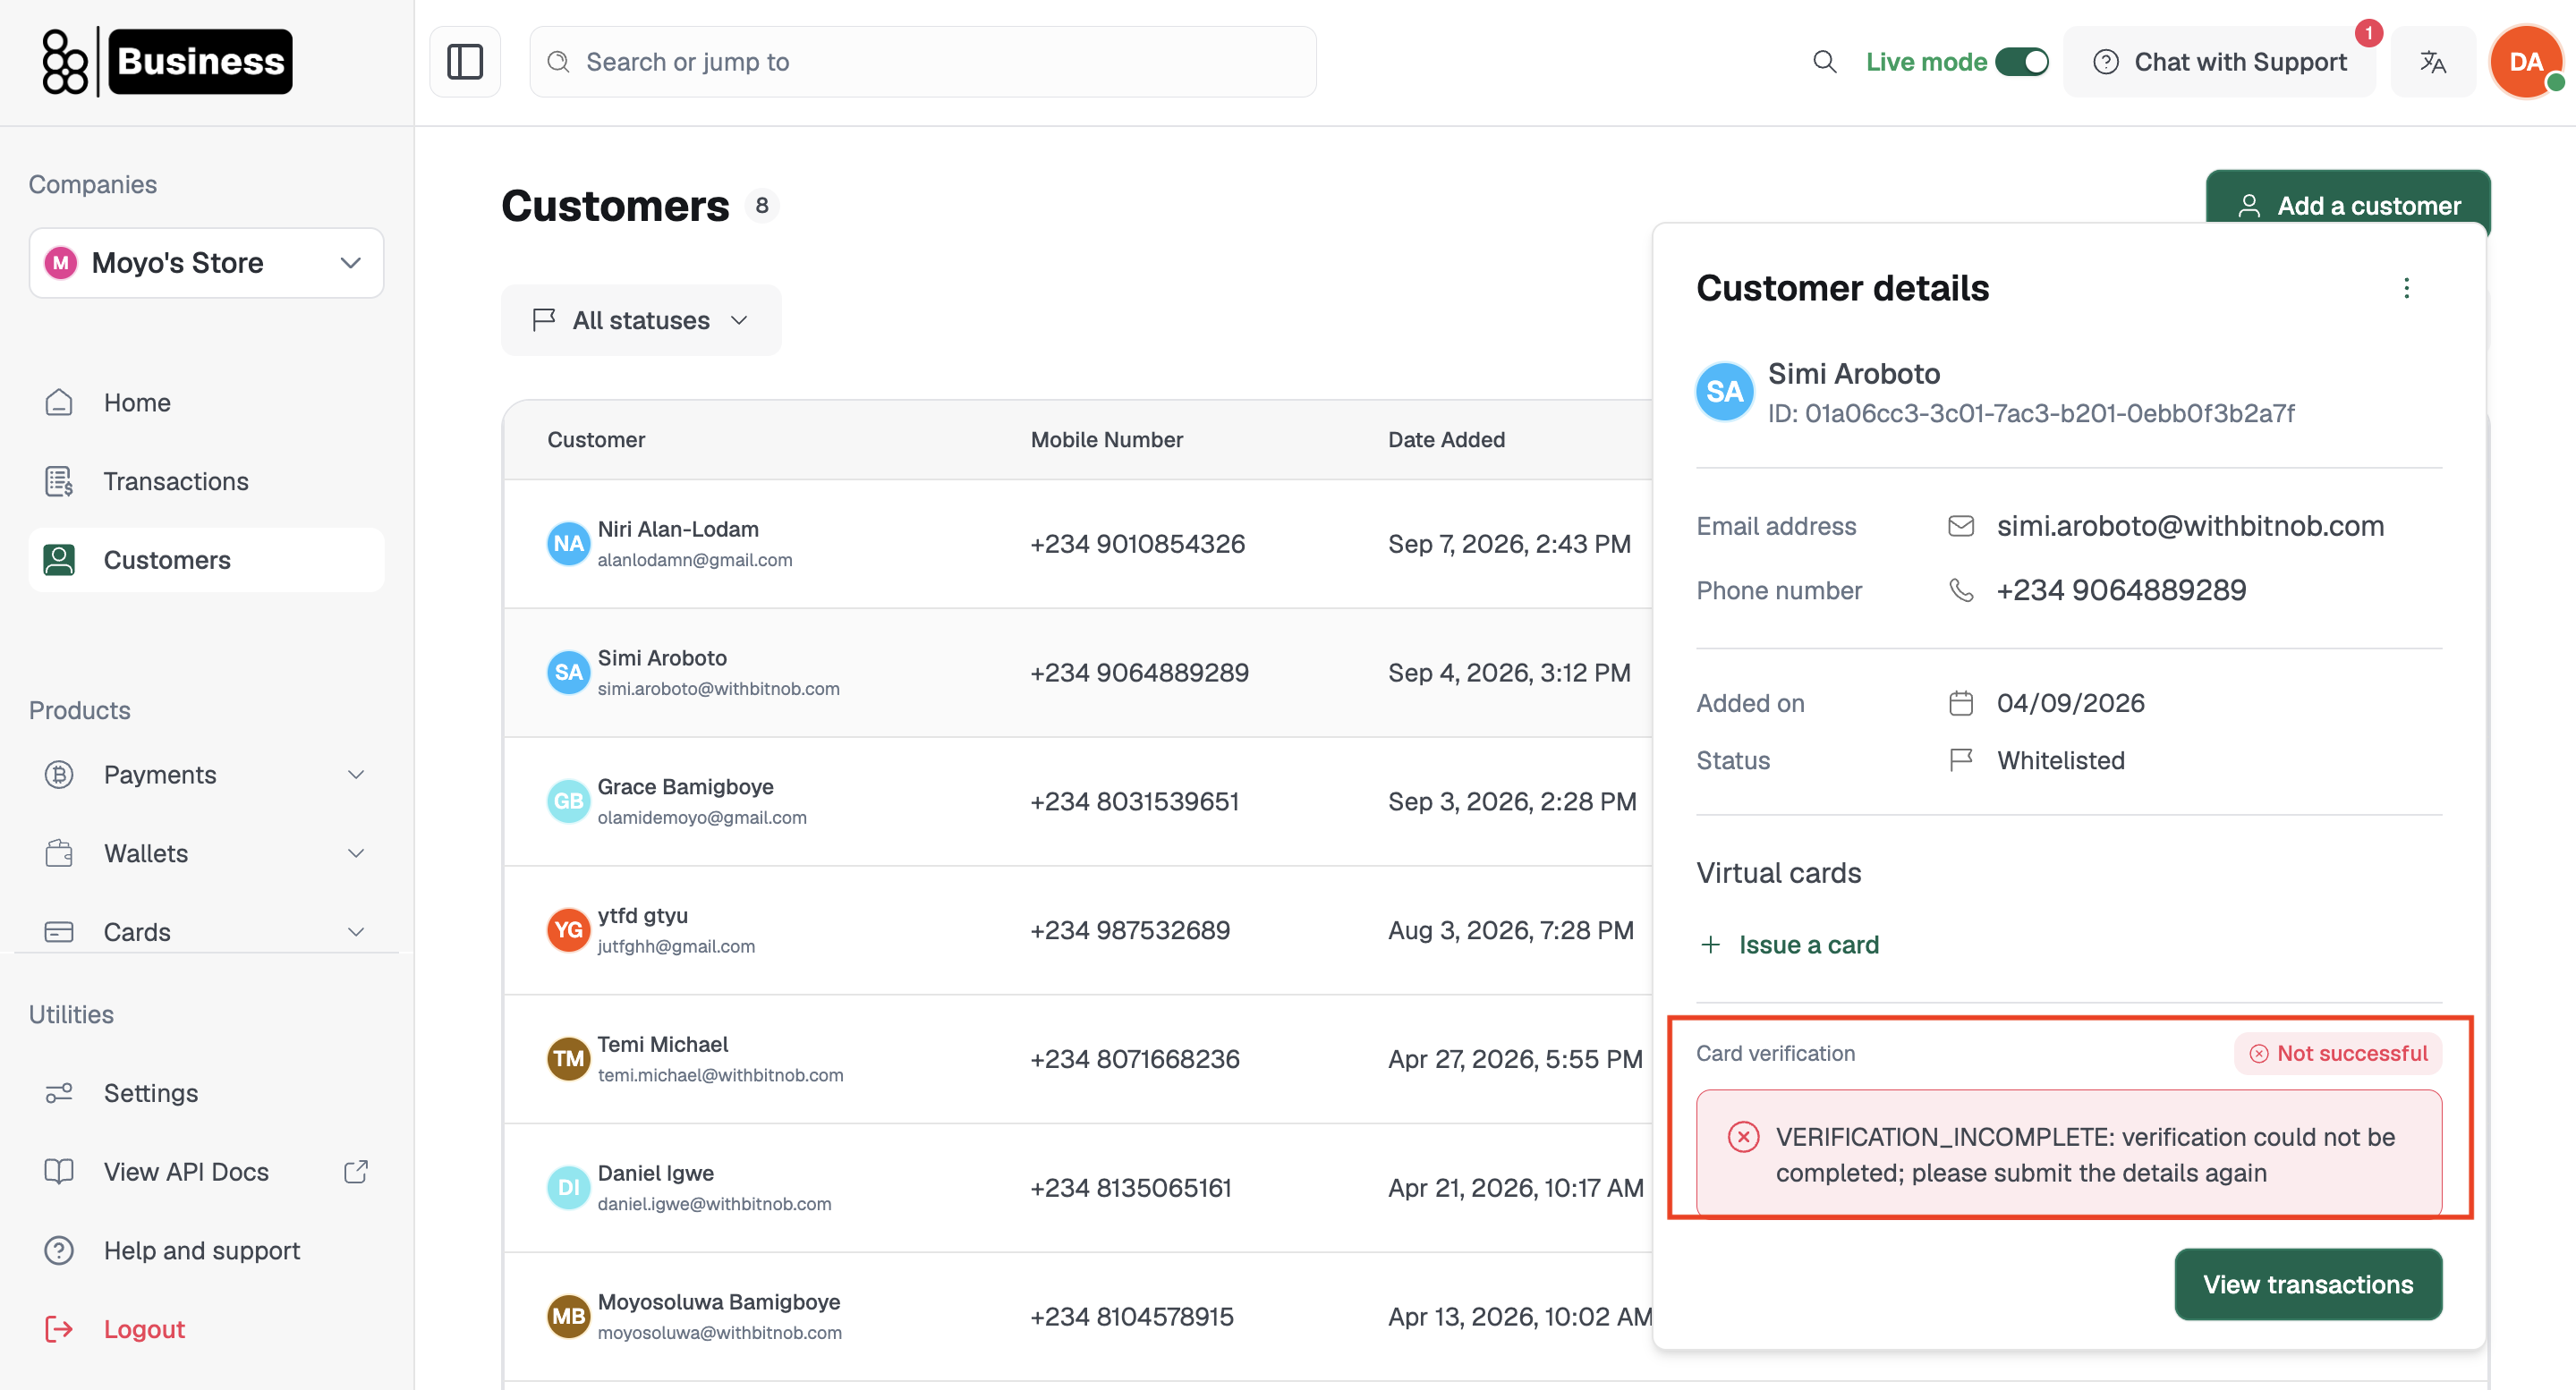Click the magnifier search icon near Live mode
Screen dimensions: 2576x1390
pyautogui.click(x=1825, y=62)
